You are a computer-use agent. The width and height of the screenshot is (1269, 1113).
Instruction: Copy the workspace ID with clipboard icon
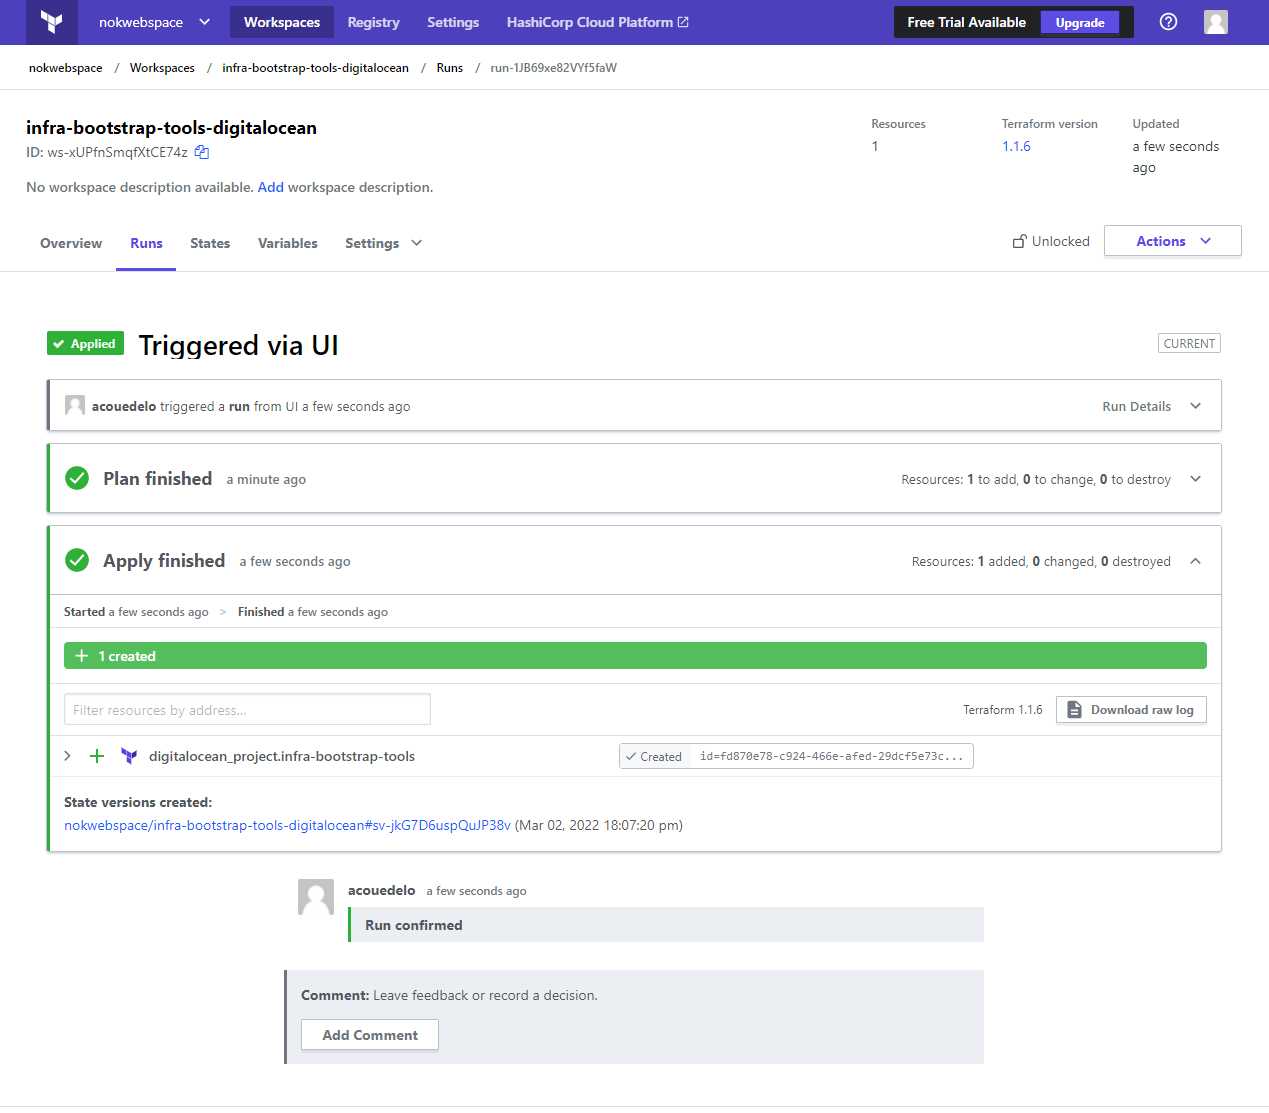coord(202,152)
